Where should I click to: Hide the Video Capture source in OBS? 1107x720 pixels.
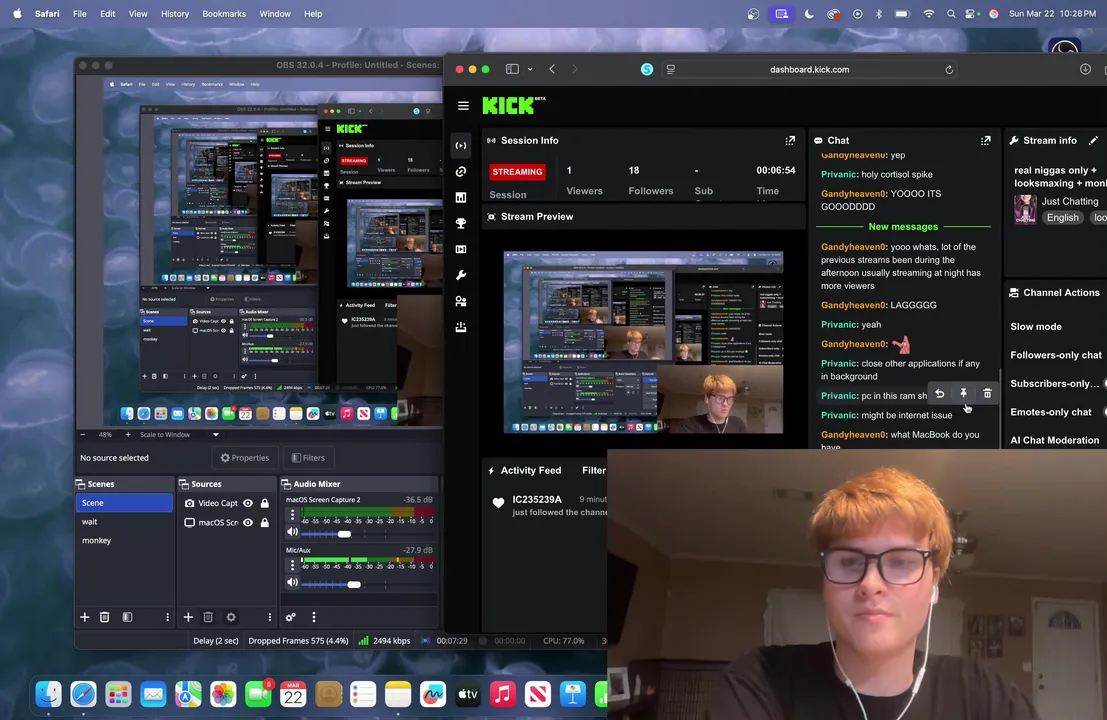click(x=248, y=503)
